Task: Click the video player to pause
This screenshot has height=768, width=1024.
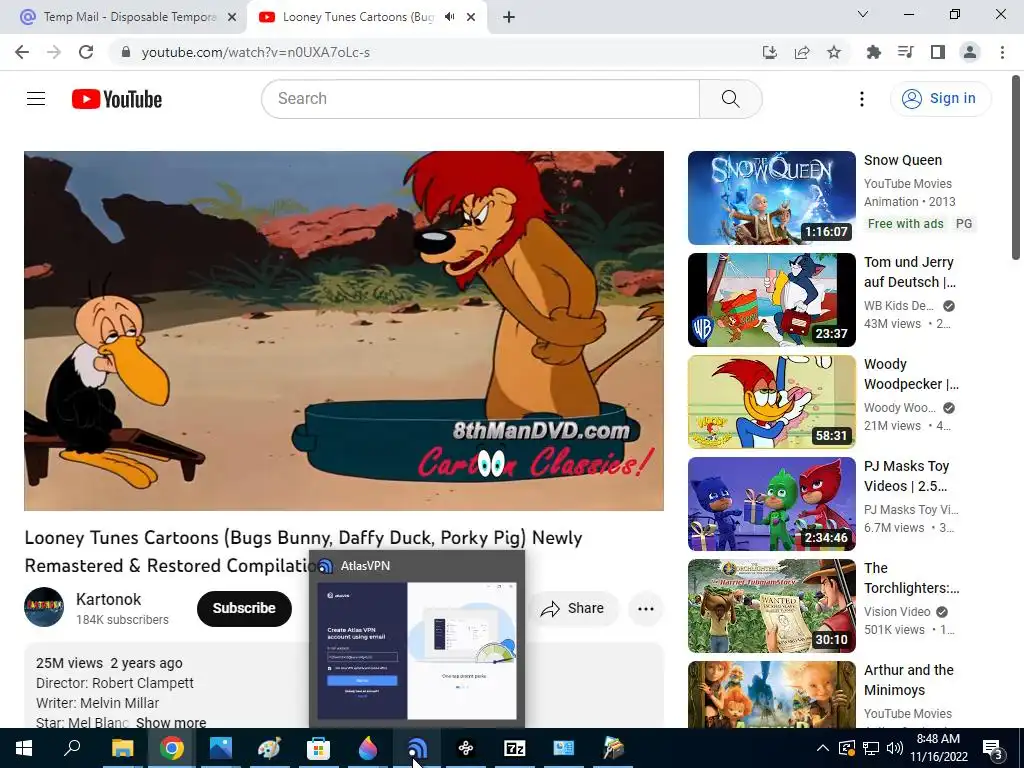Action: pos(344,330)
